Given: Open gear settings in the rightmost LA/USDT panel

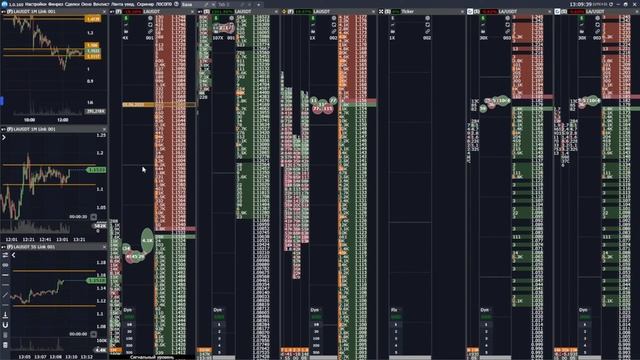Looking at the screenshot, I should pyautogui.click(x=598, y=18).
